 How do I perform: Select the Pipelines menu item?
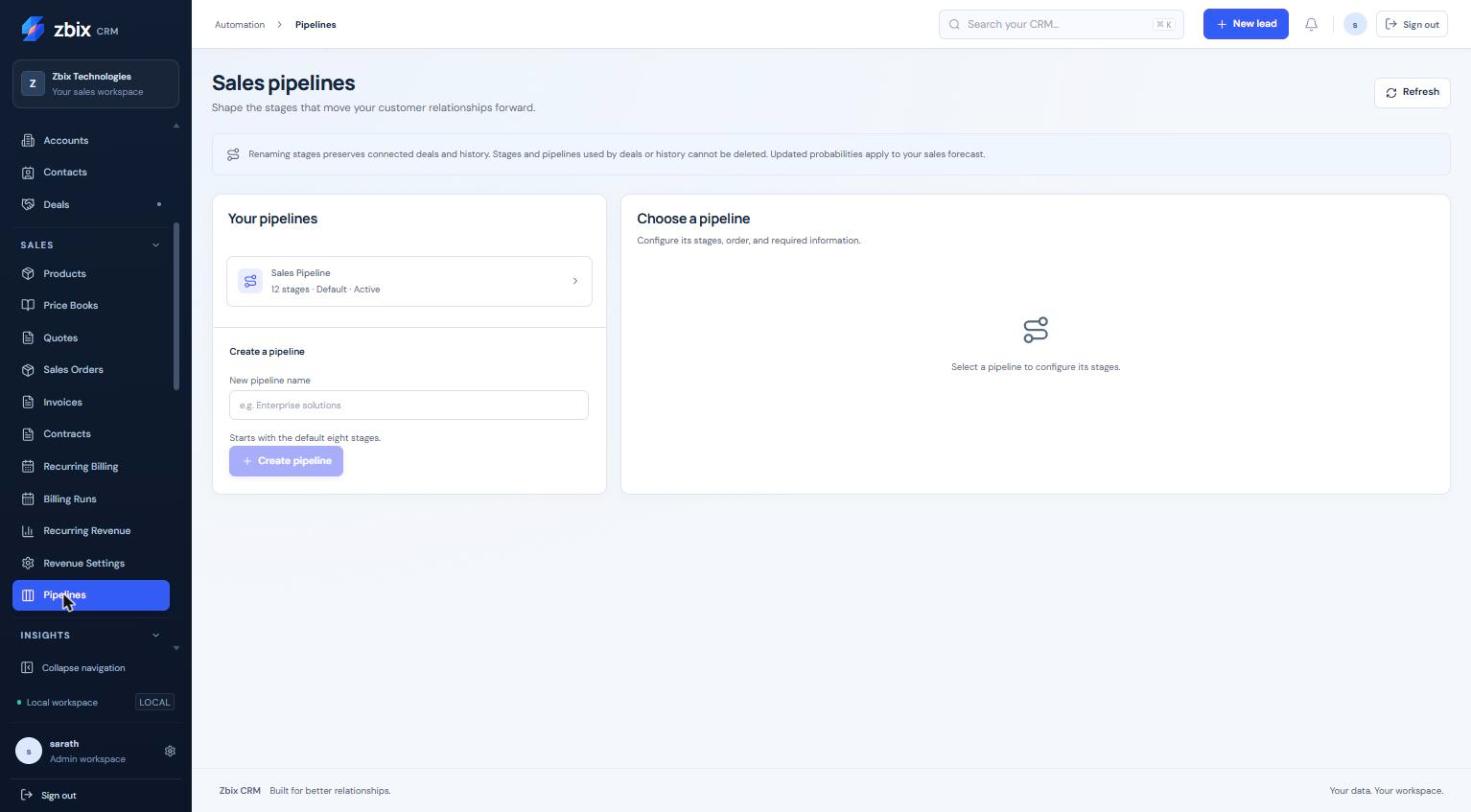[91, 595]
